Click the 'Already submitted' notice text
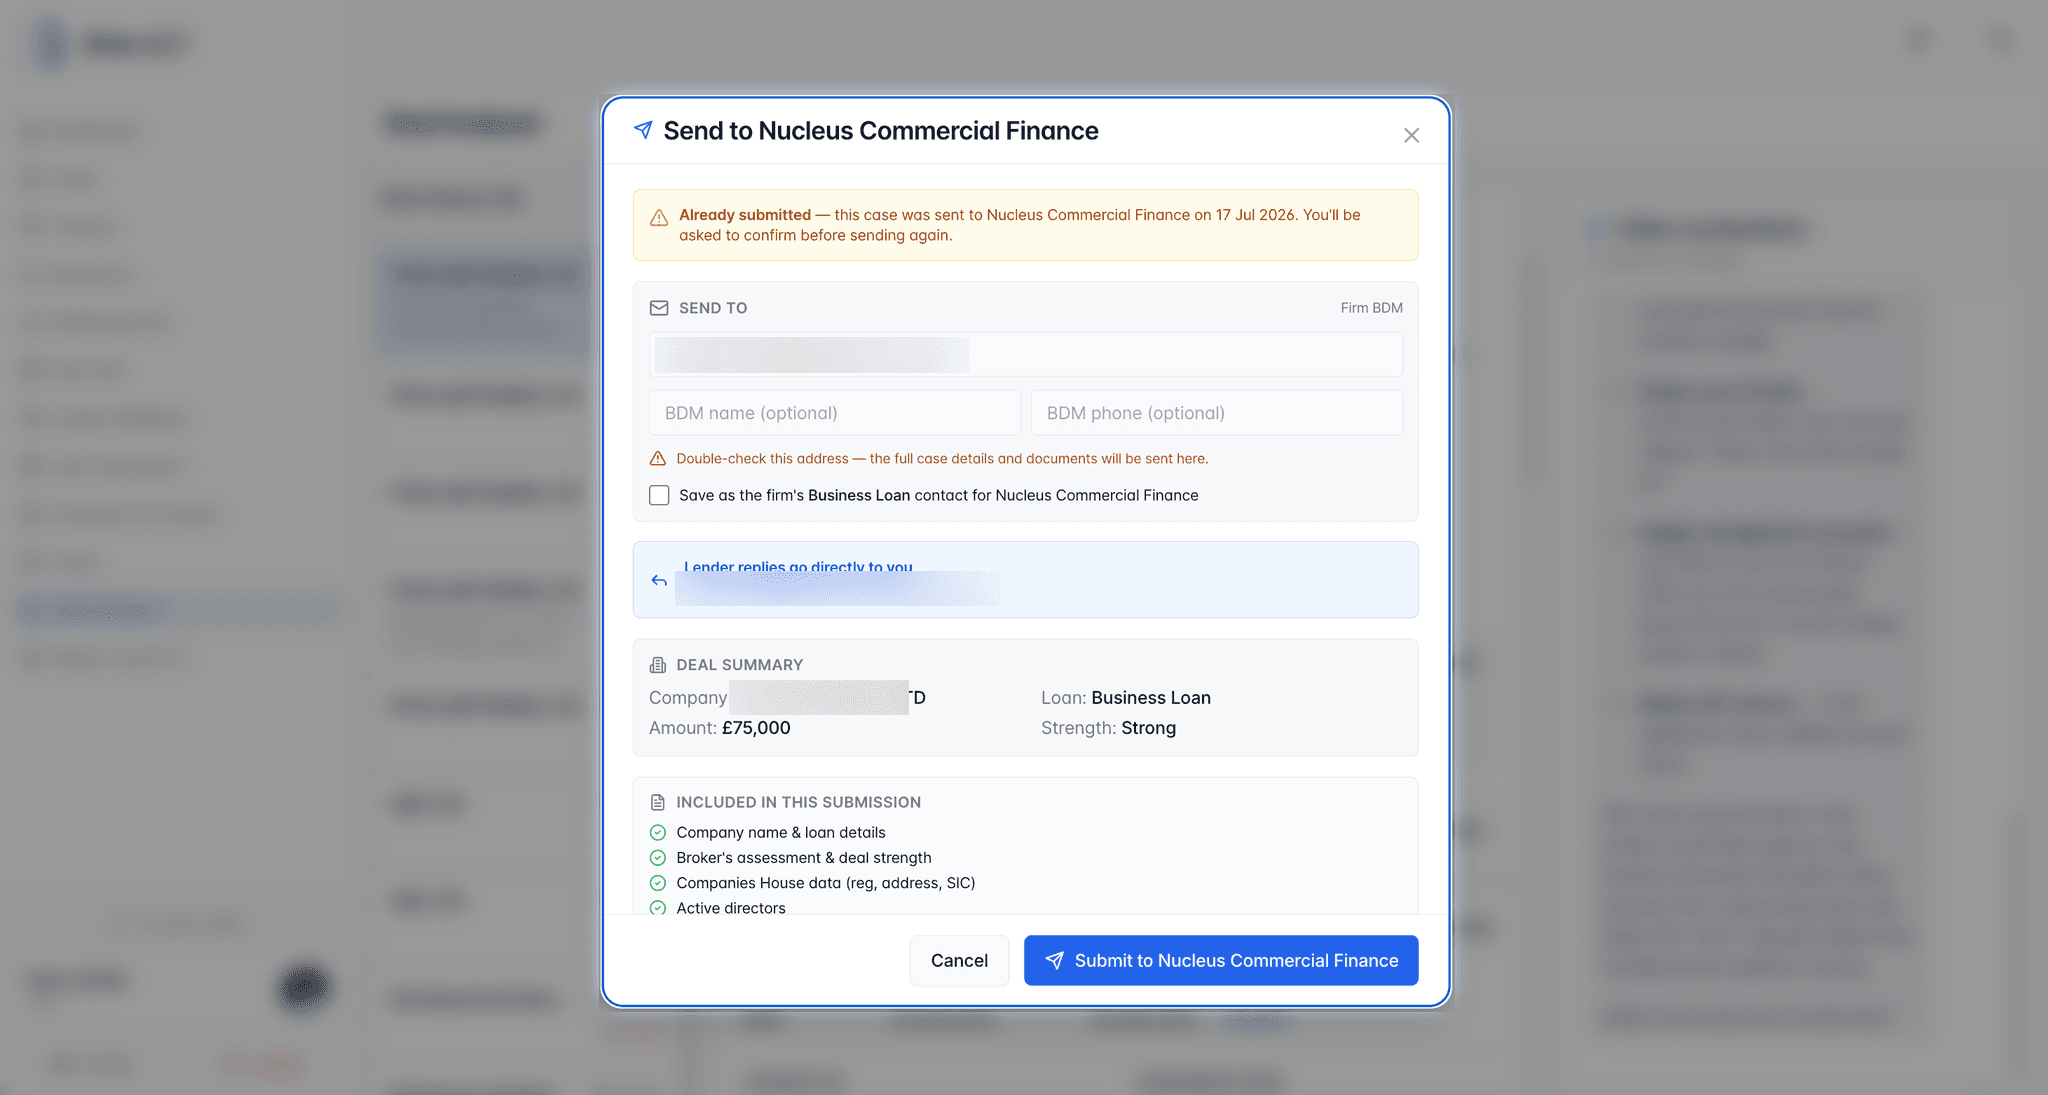 (x=1020, y=225)
